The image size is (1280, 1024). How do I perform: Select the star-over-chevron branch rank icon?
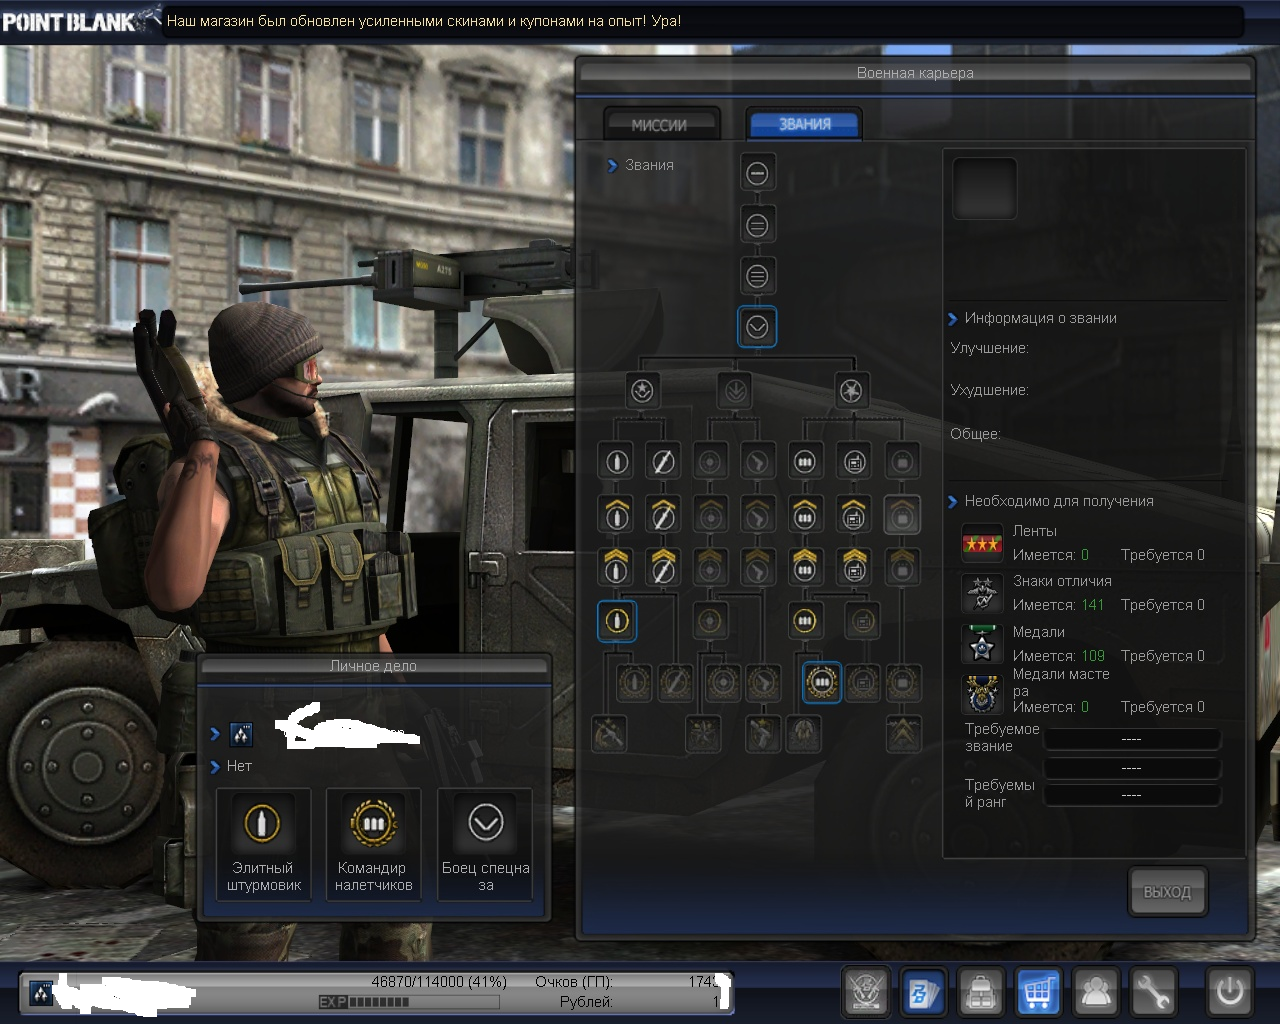pos(642,391)
